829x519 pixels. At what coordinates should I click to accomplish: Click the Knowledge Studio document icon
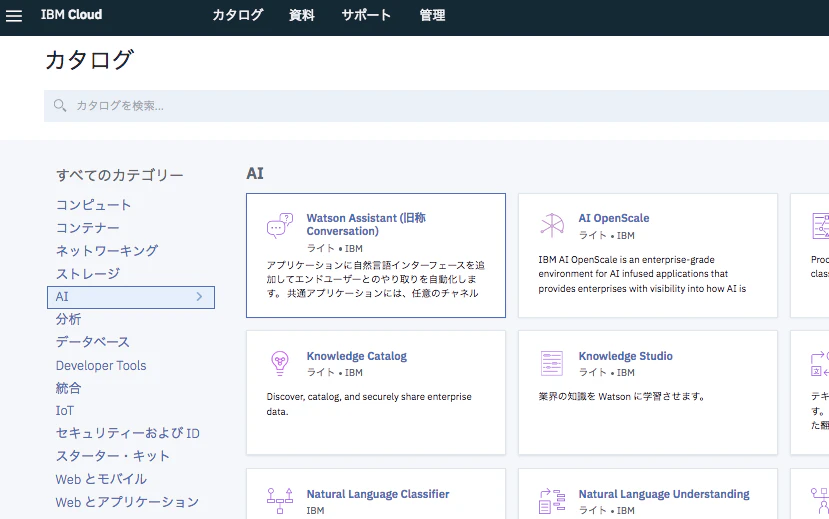click(x=552, y=364)
